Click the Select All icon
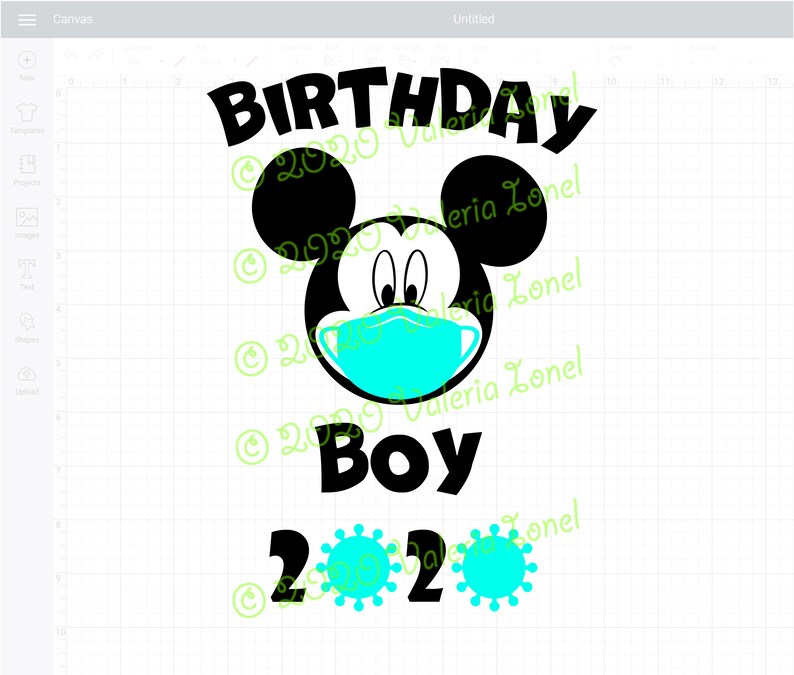Screen dimensions: 794x675 [296, 61]
